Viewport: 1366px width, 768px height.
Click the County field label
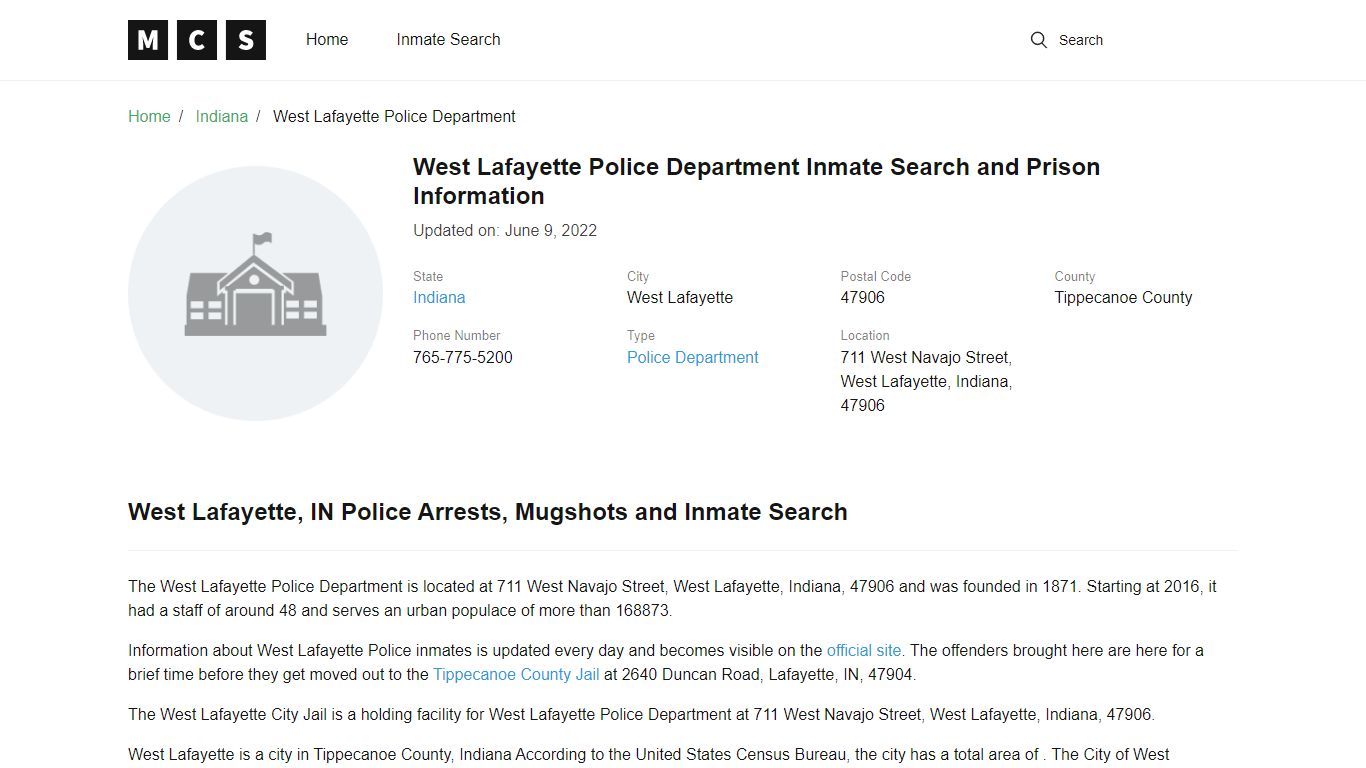[1075, 276]
